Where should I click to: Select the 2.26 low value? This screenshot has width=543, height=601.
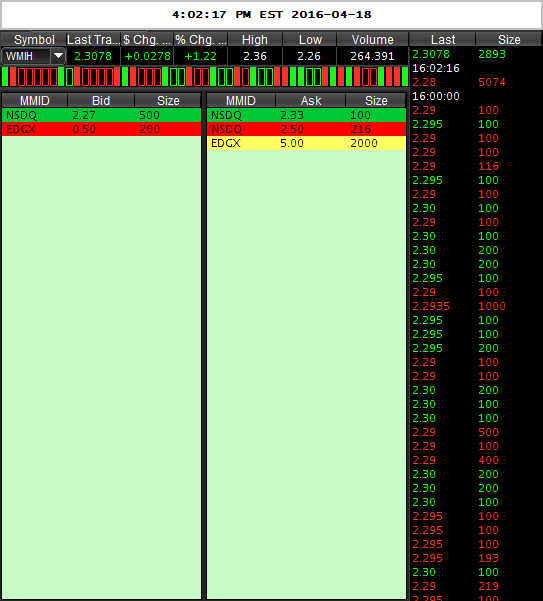pos(309,56)
